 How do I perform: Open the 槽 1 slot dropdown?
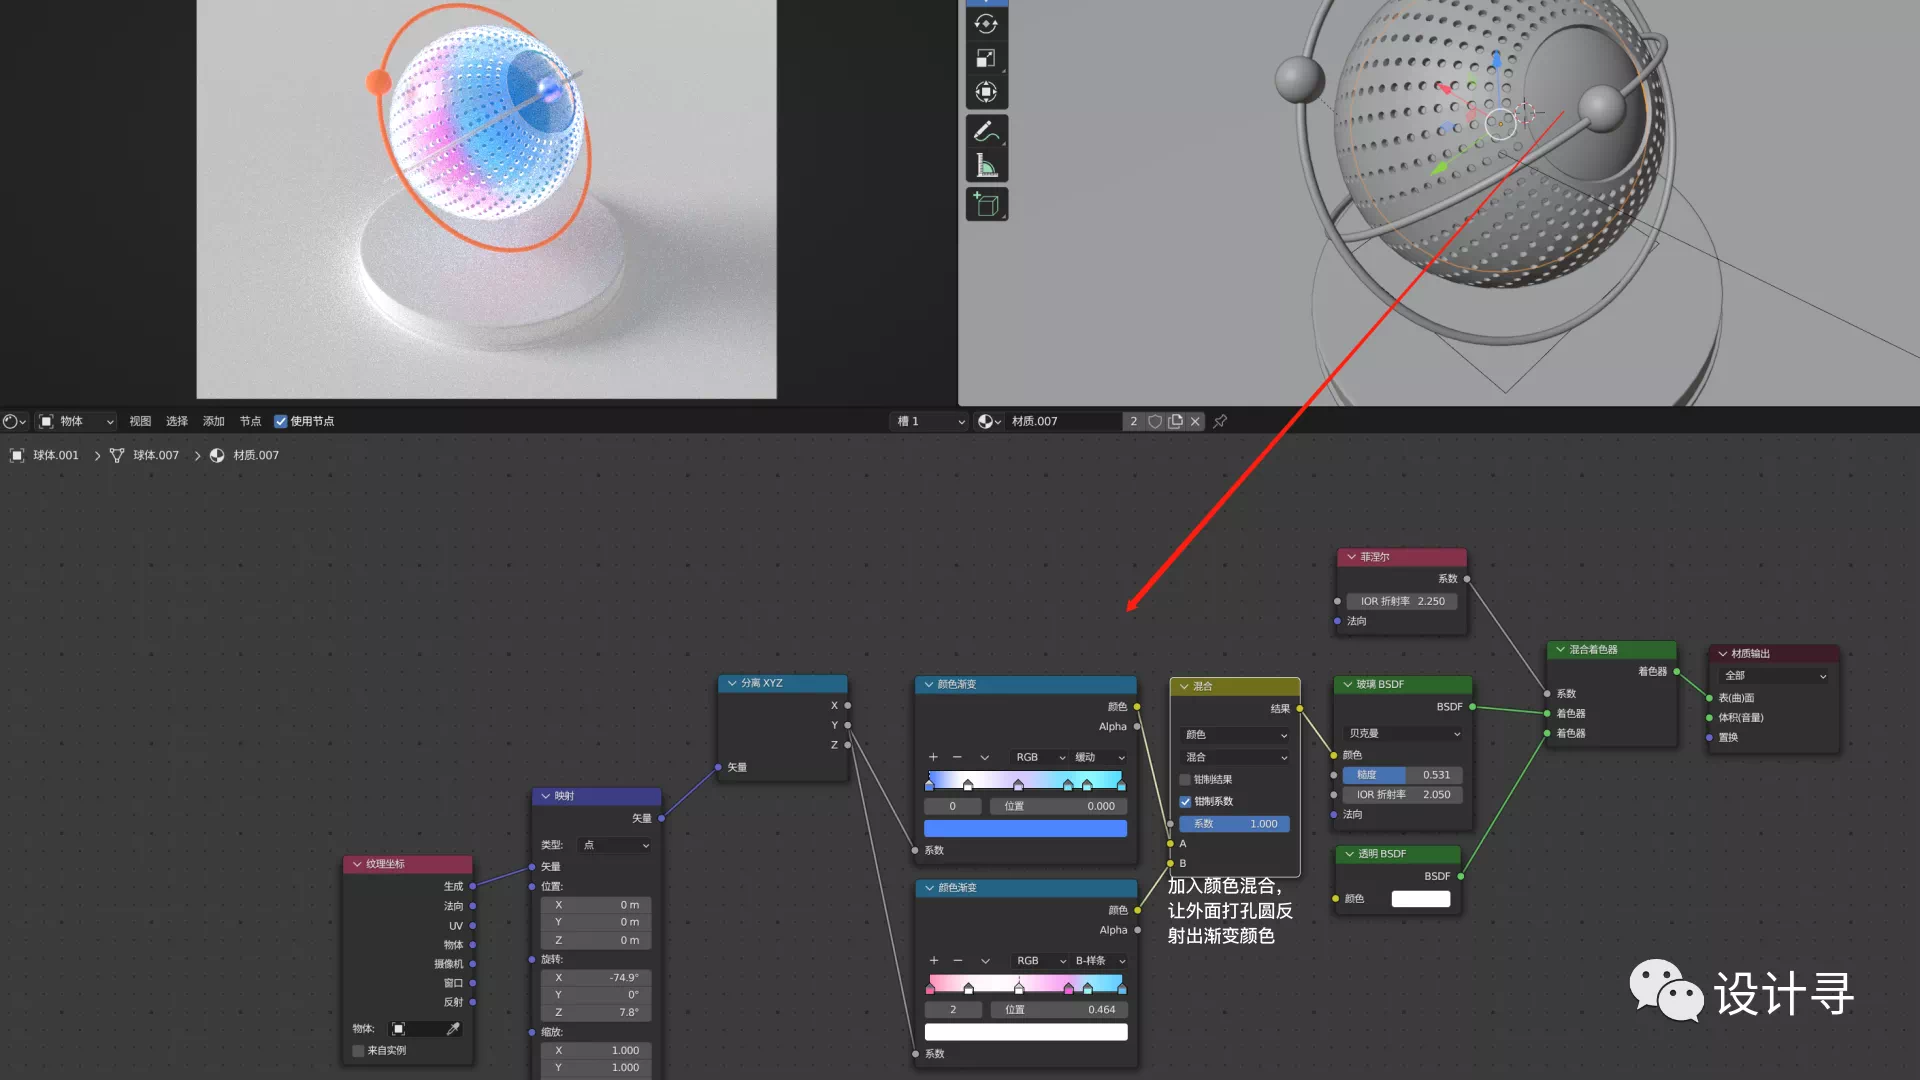(x=930, y=421)
